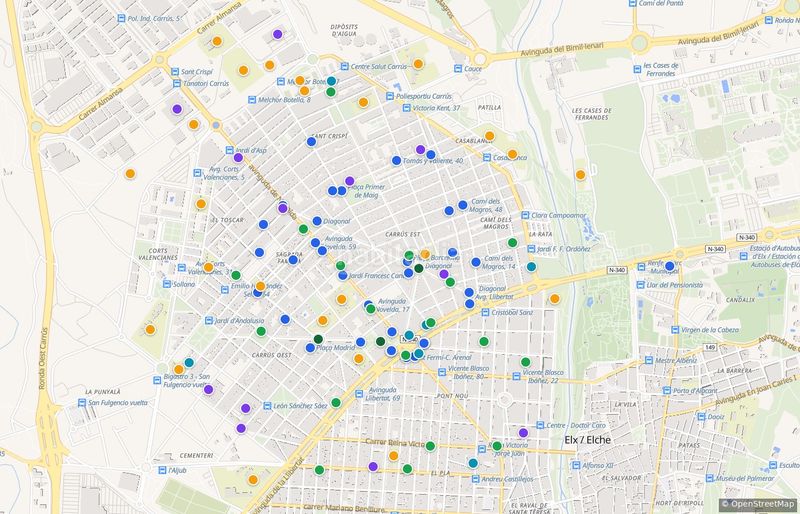The image size is (800, 514).
Task: Open the San Fulgencio vuelta stop icon
Action: pyautogui.click(x=82, y=403)
